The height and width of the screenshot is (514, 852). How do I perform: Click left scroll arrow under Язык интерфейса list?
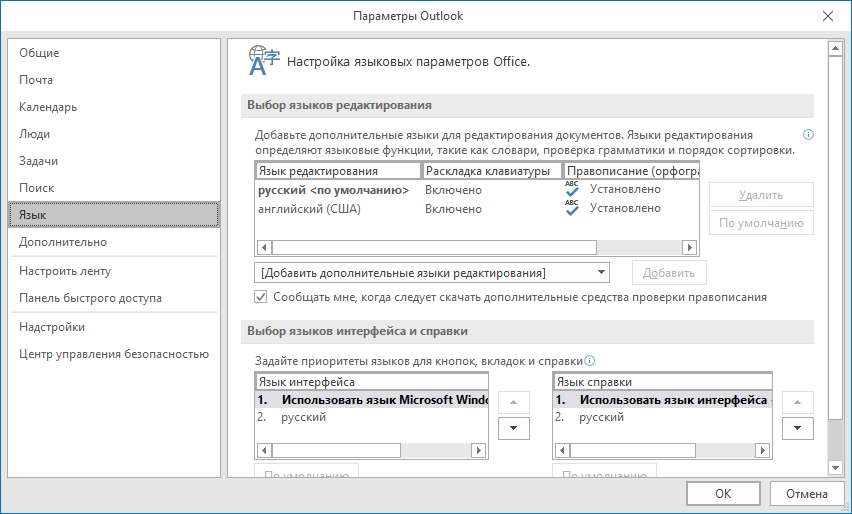(265, 450)
